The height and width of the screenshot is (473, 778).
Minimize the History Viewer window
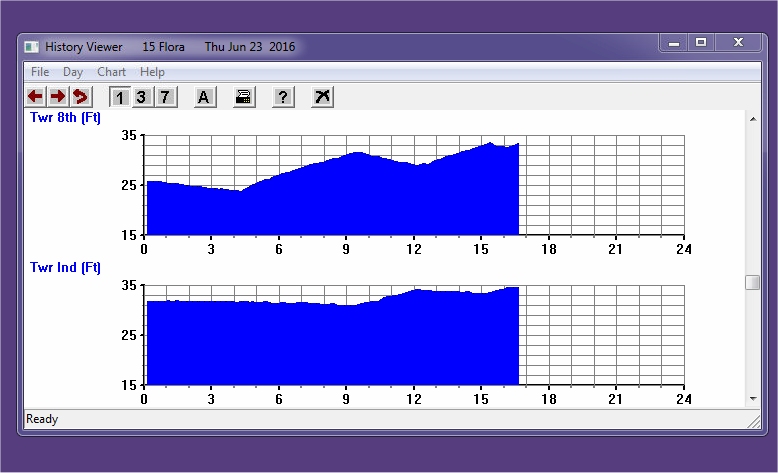[x=674, y=43]
